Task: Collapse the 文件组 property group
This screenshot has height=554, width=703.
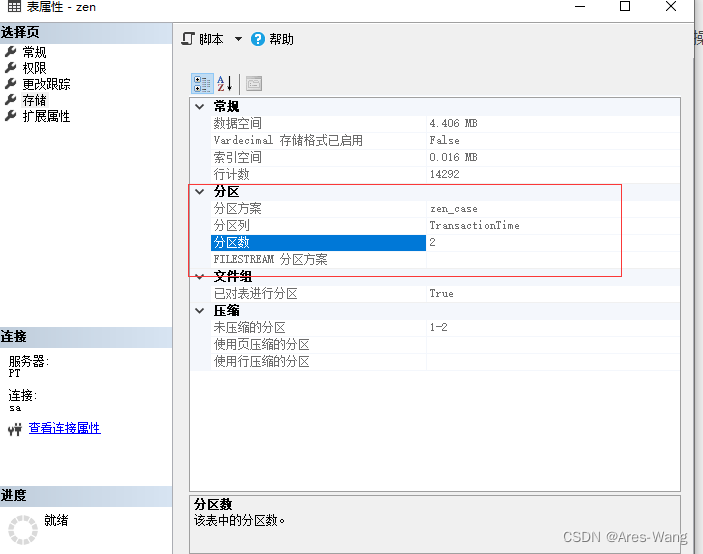Action: click(x=200, y=277)
